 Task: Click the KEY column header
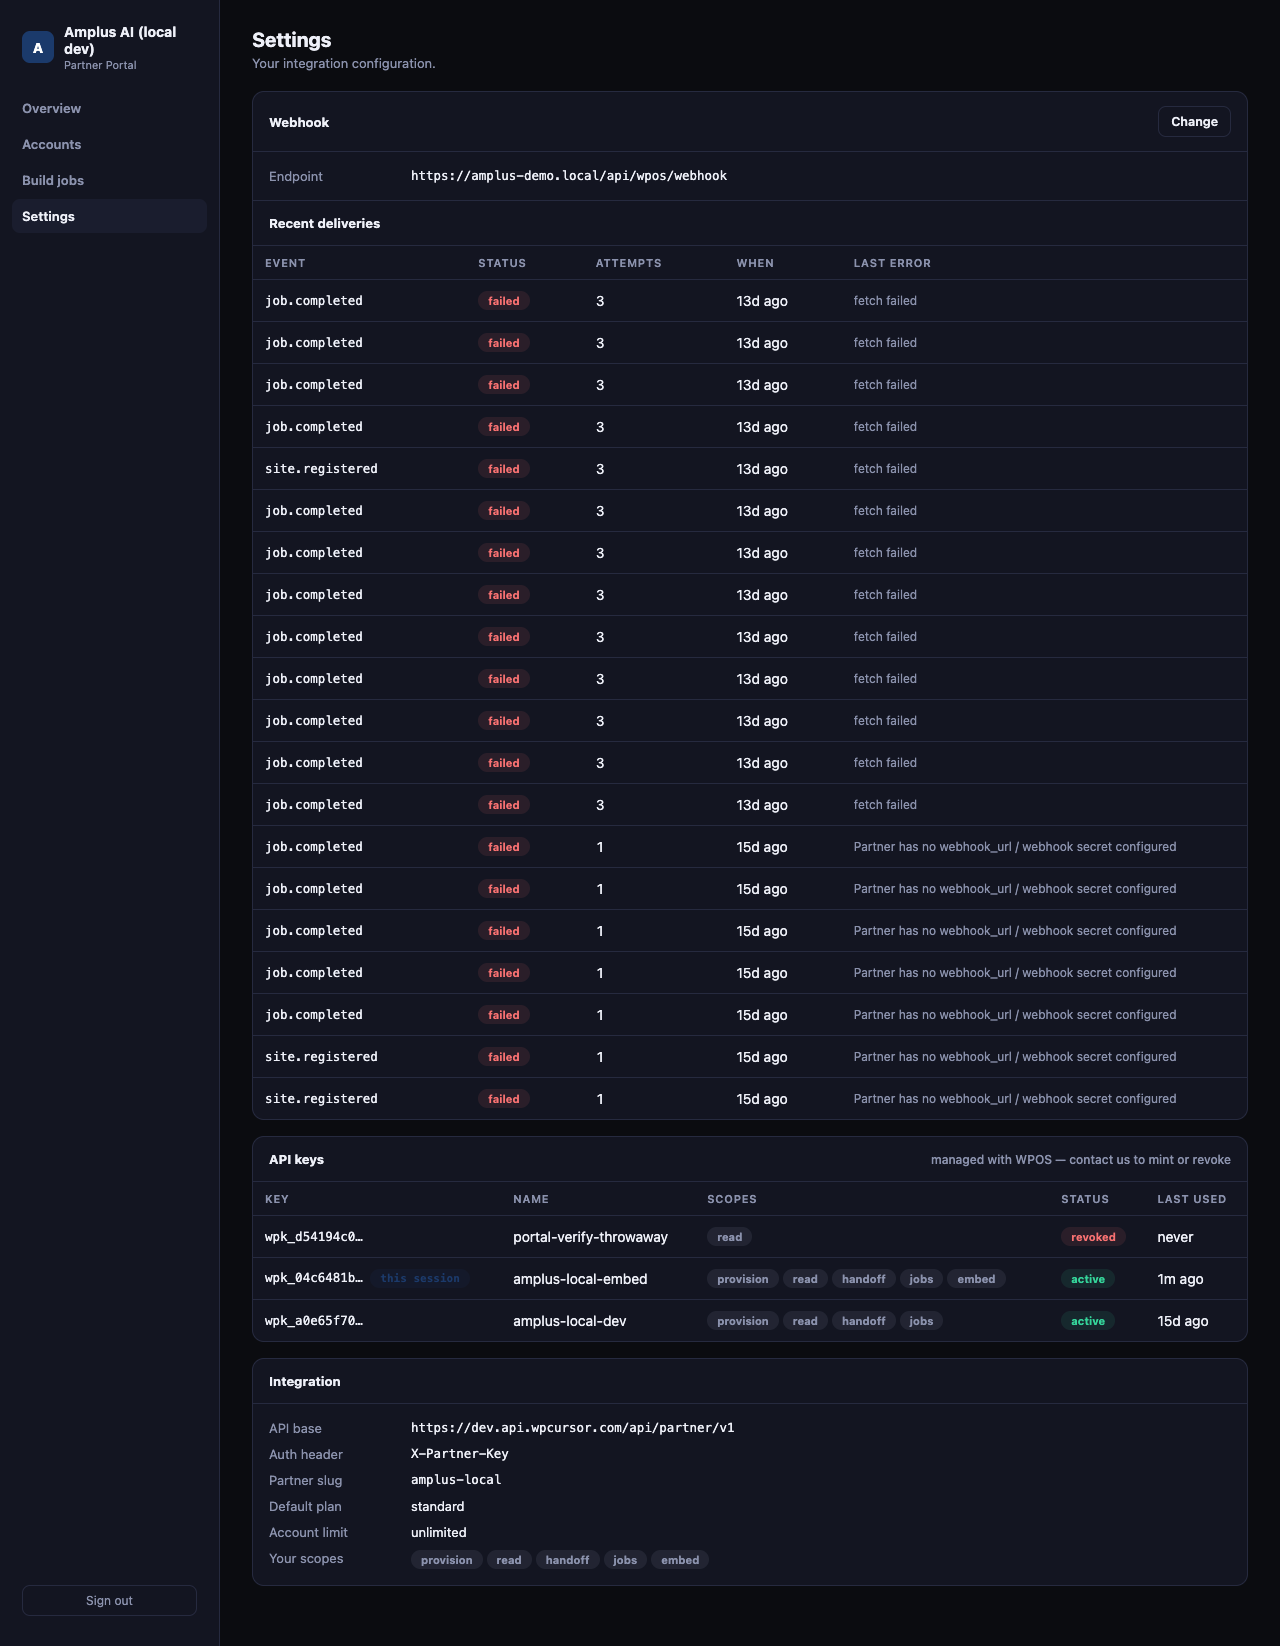[x=277, y=1199]
